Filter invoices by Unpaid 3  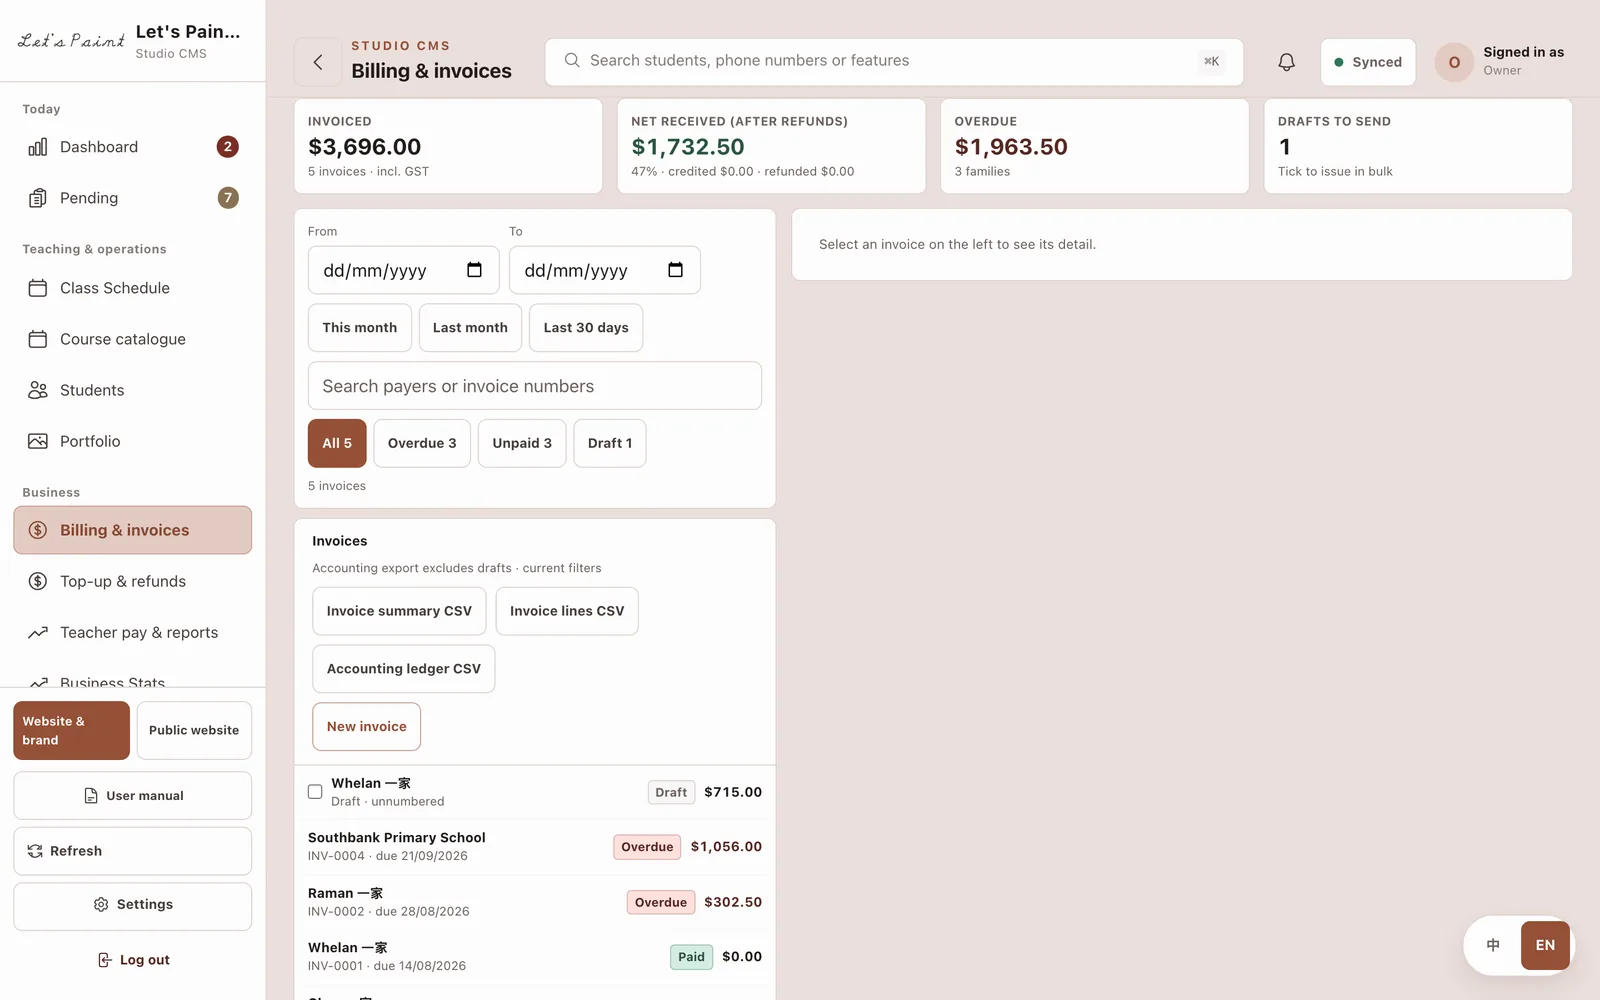pyautogui.click(x=522, y=443)
